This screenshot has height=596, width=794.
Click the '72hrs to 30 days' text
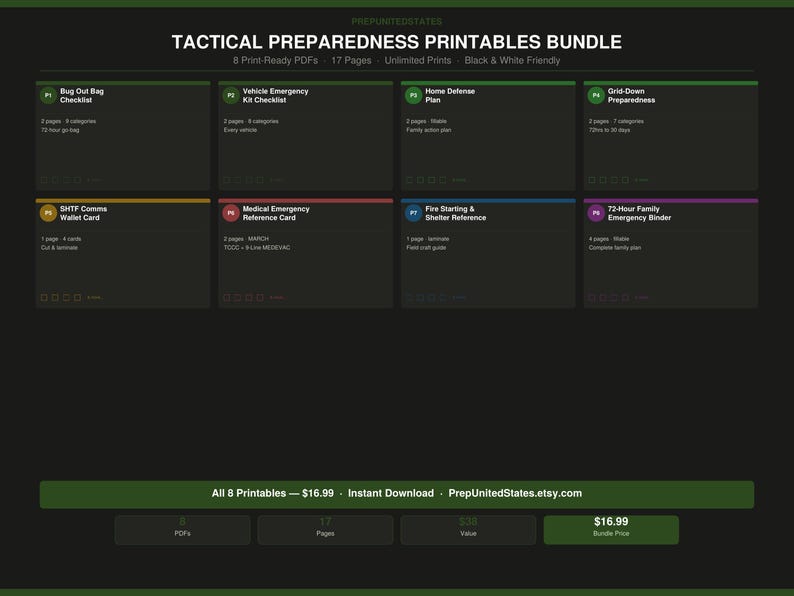(x=609, y=130)
